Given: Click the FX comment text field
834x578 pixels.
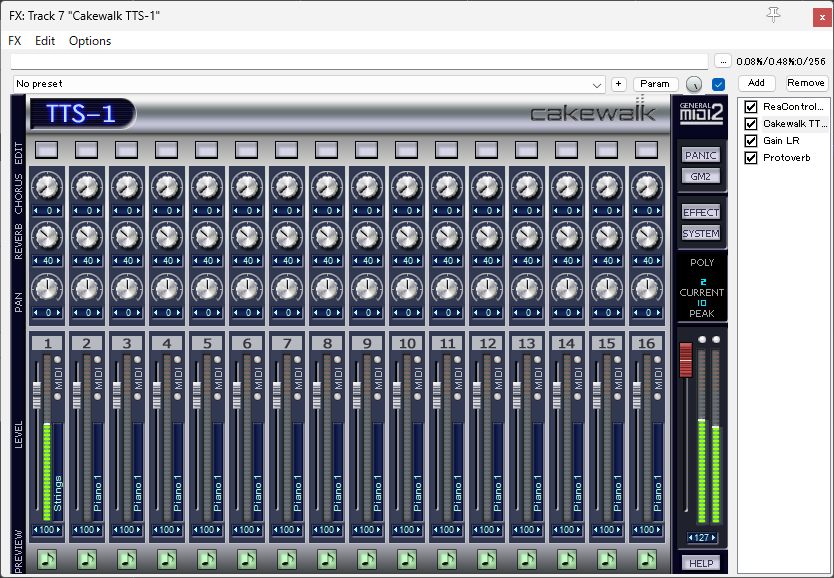Looking at the screenshot, I should tap(360, 62).
